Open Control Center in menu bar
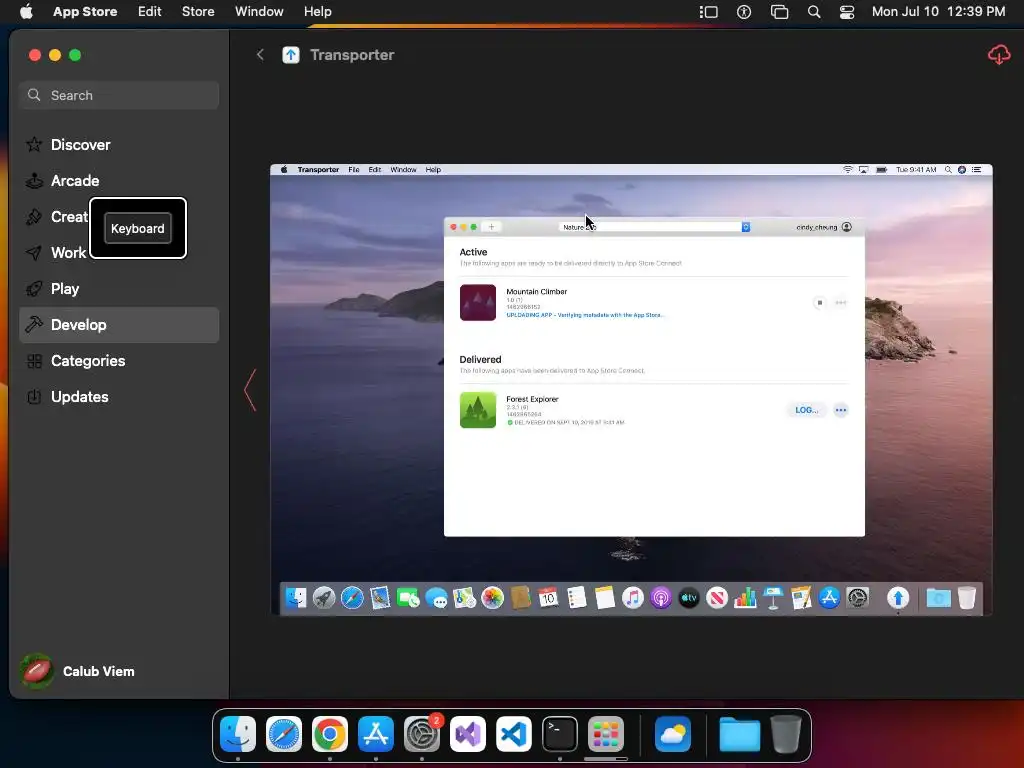Screen dimensions: 1024x768 847,11
